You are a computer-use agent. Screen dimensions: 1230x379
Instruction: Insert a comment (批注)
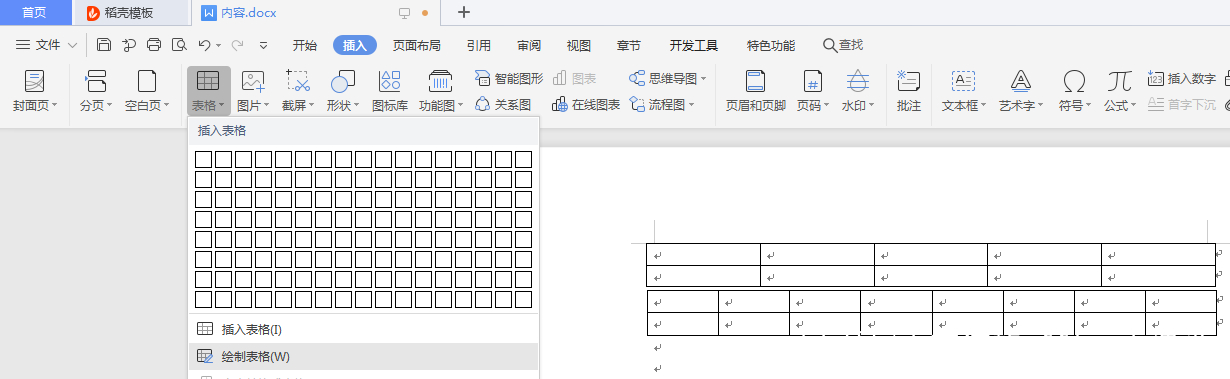909,92
